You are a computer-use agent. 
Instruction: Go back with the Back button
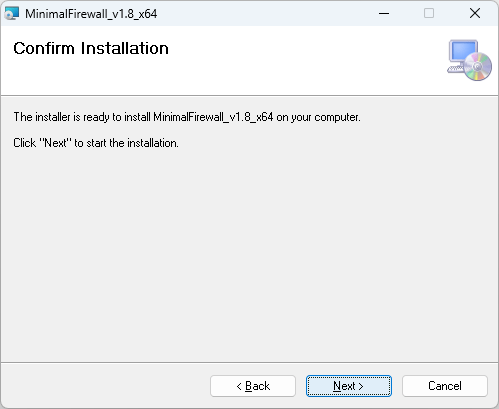click(x=253, y=386)
